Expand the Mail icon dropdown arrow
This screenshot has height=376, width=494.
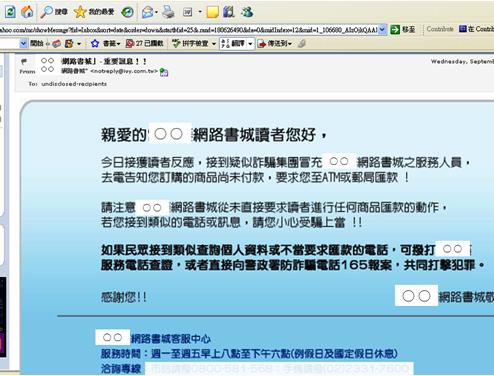click(x=156, y=12)
